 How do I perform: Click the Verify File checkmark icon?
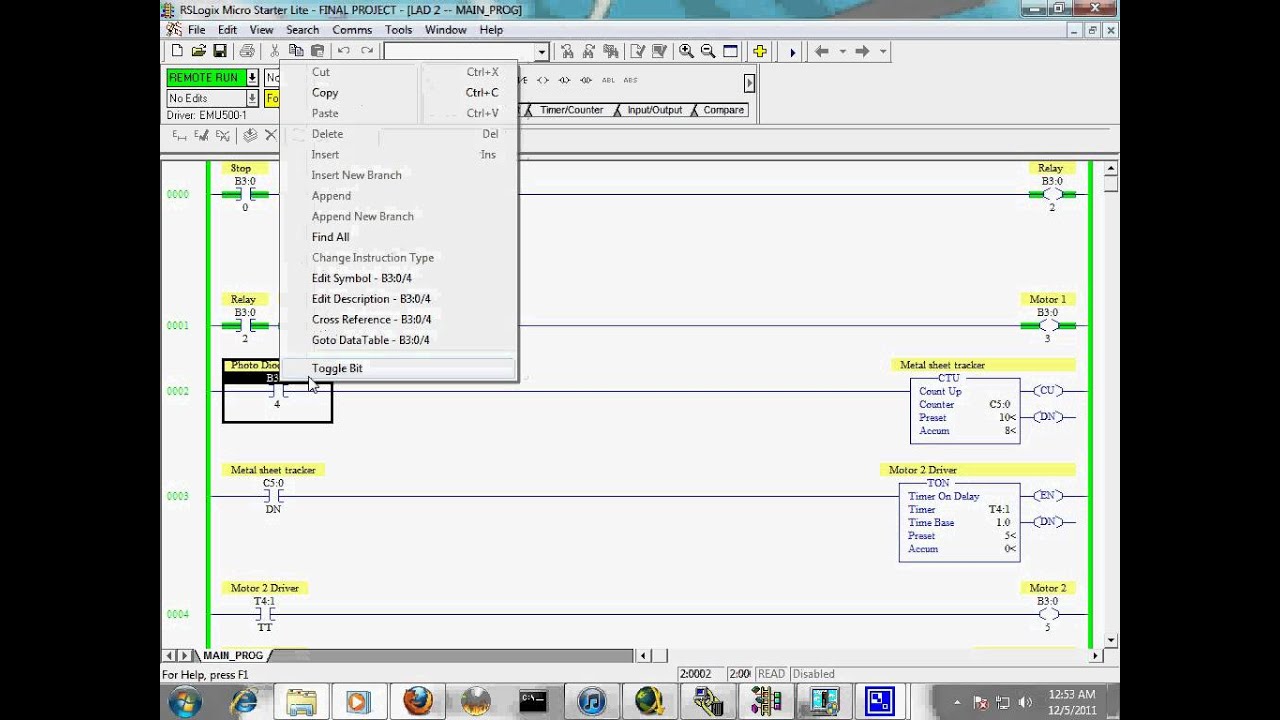click(637, 51)
